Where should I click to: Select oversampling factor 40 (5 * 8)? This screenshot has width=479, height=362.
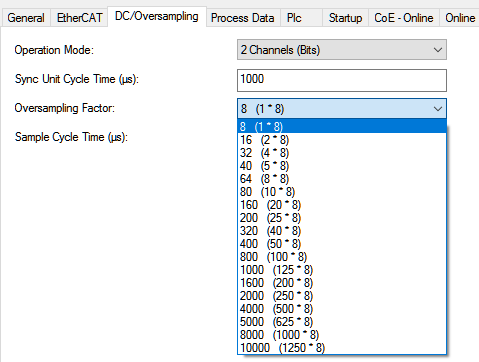coord(342,166)
